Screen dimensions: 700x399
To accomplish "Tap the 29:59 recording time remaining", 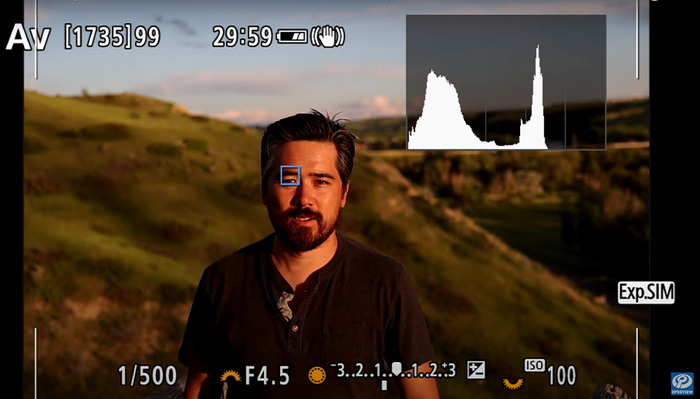I will click(x=242, y=37).
